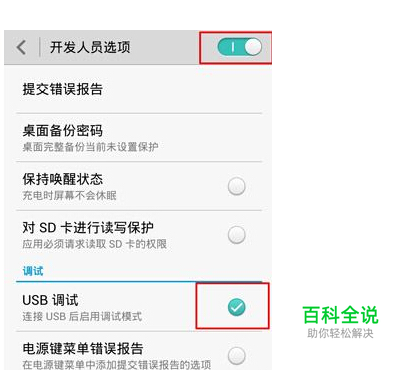Click the 助你轻松解决 tagline text
The image size is (419, 370).
340,333
